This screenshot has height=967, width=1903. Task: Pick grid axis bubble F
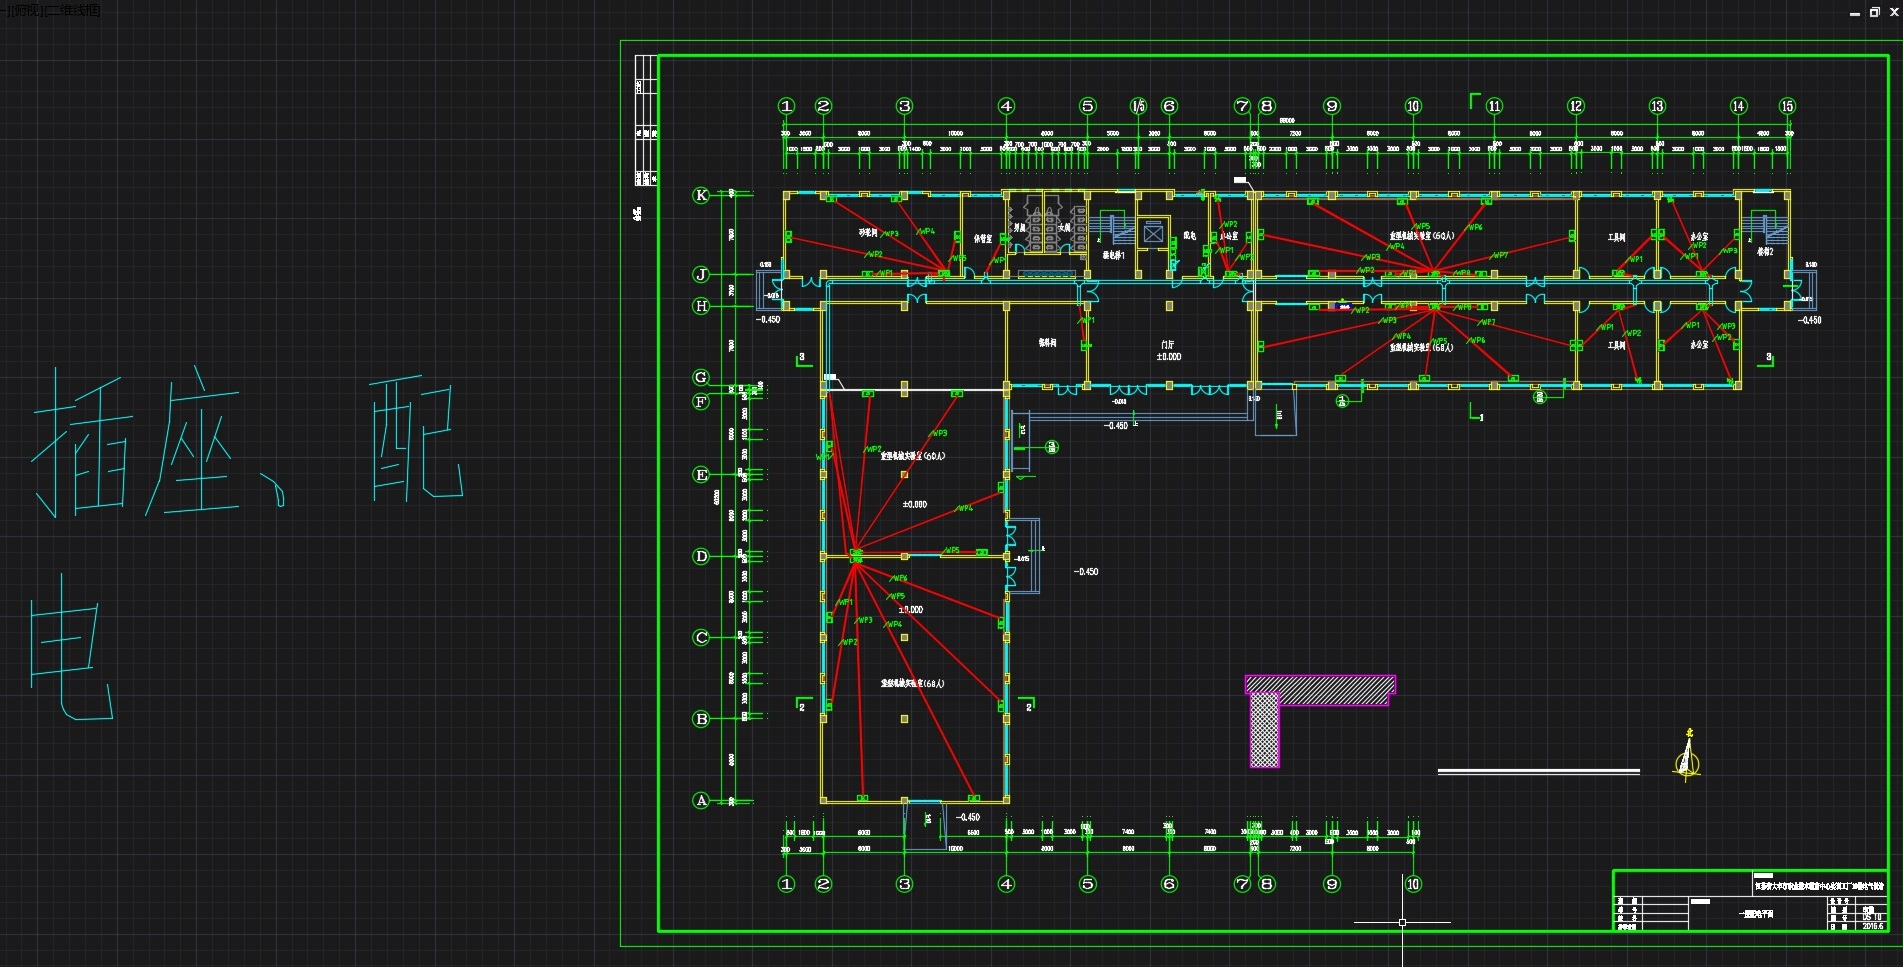[x=701, y=402]
